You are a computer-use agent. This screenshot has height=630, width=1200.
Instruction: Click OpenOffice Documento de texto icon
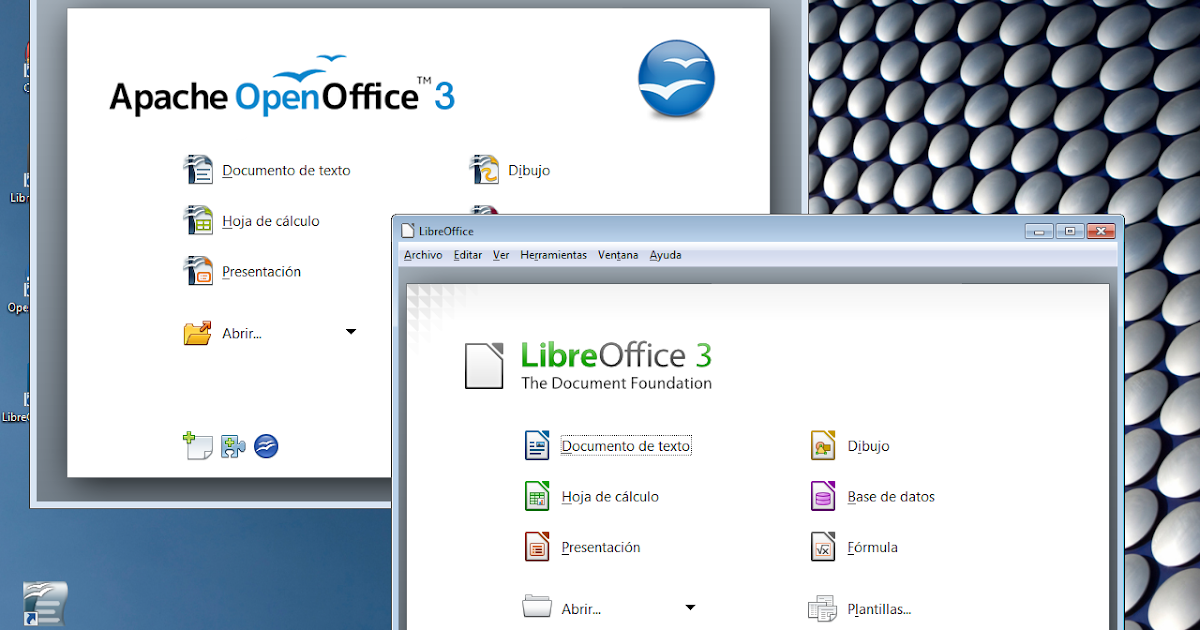[x=199, y=170]
